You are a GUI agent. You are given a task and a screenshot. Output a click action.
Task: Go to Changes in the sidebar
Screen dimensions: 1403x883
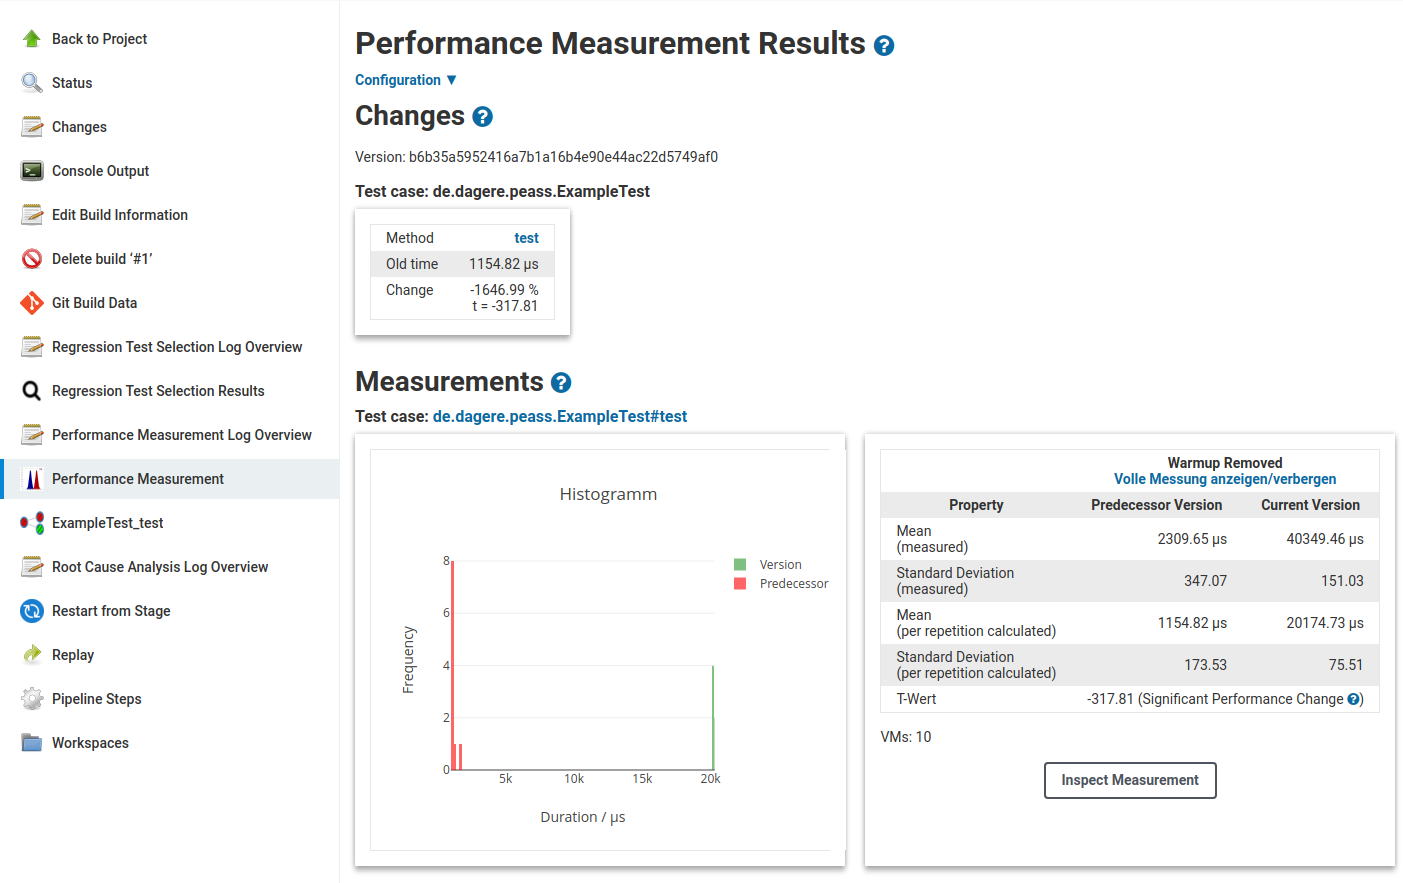click(79, 127)
